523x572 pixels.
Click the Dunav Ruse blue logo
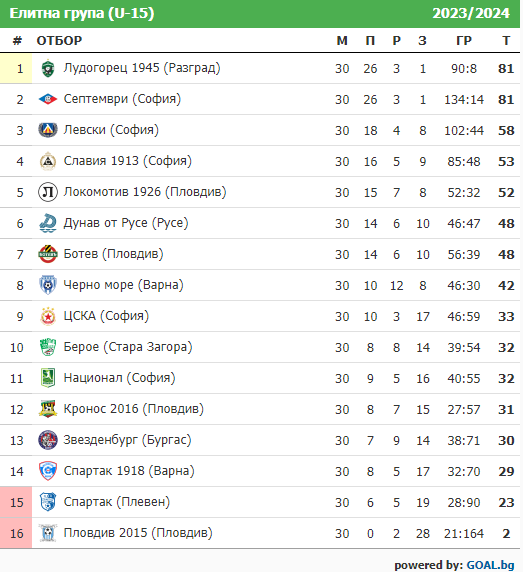(x=48, y=223)
